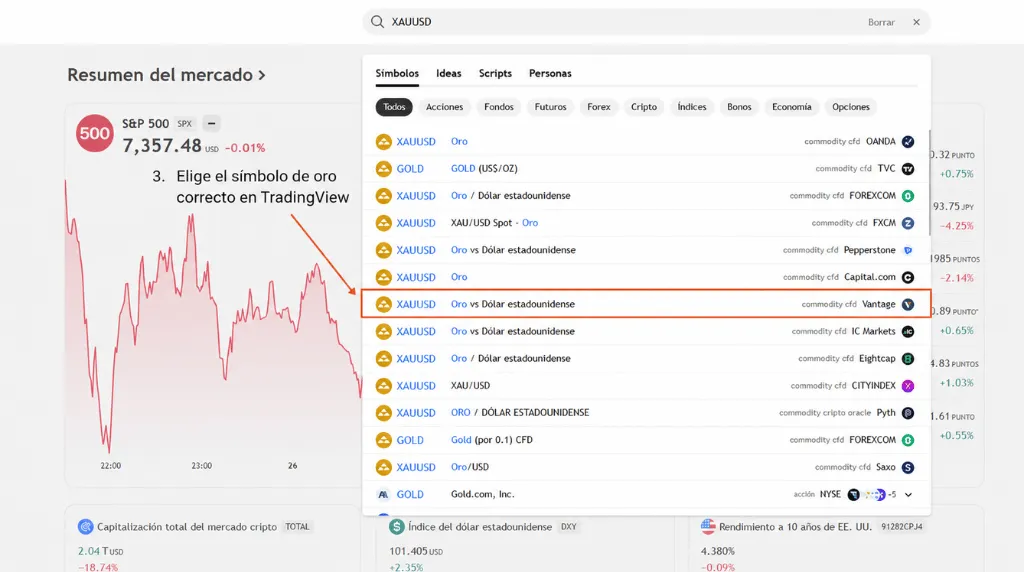Click the Pepperstone broker logo icon
The height and width of the screenshot is (572, 1024).
pos(908,250)
